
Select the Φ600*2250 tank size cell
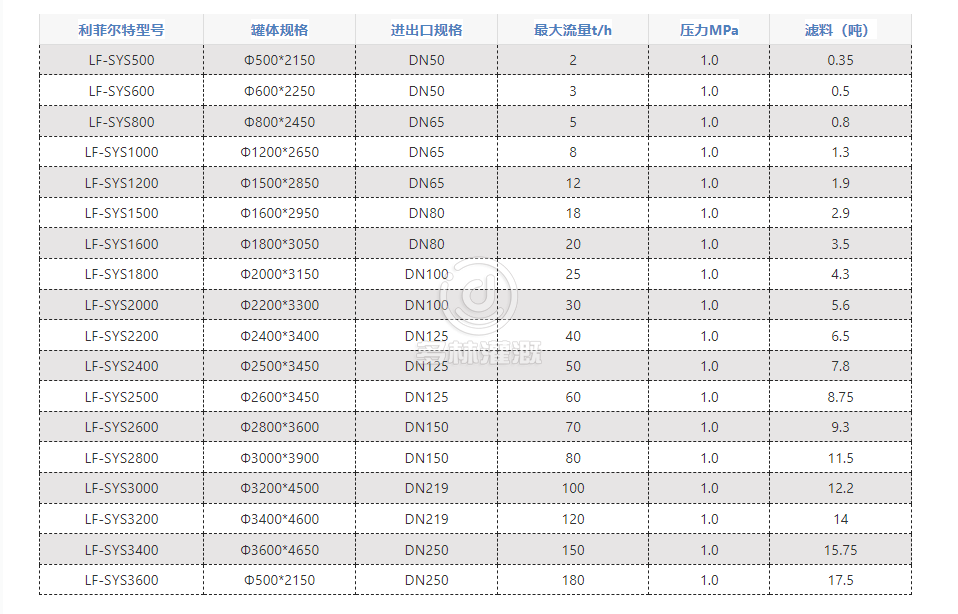tap(279, 91)
